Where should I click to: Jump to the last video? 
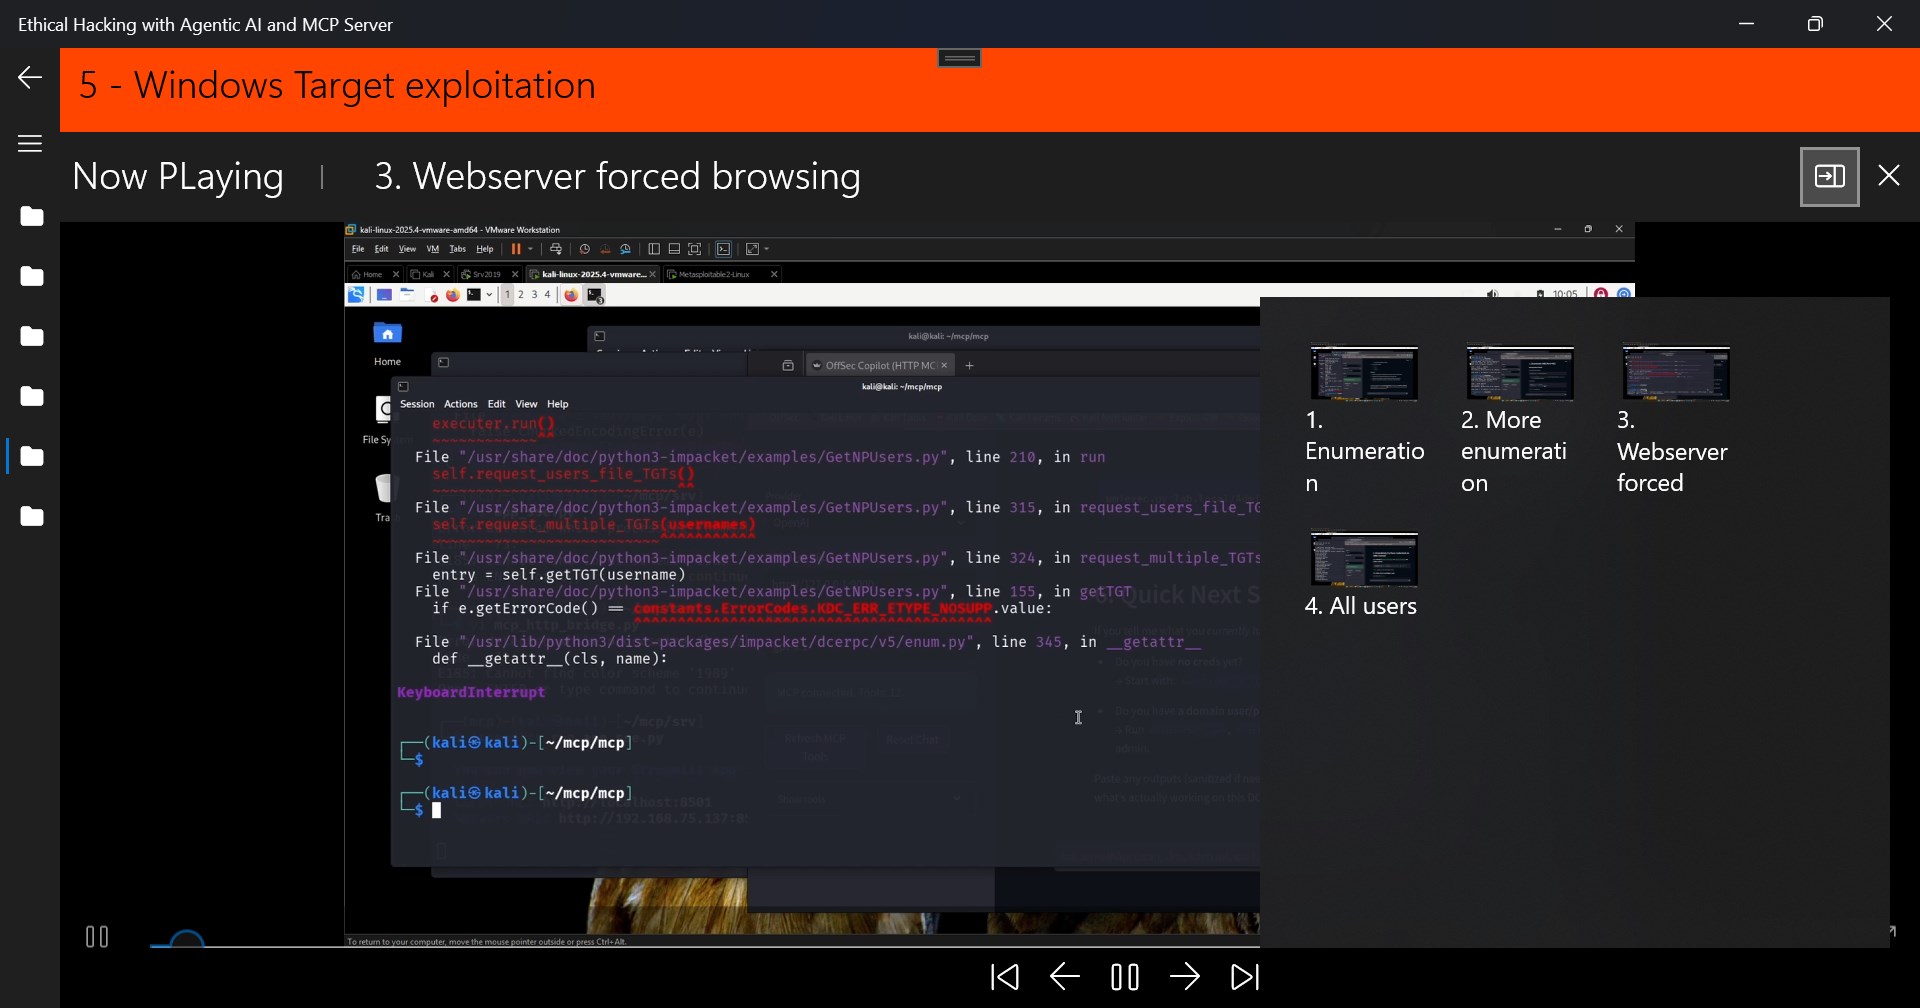tap(1245, 977)
